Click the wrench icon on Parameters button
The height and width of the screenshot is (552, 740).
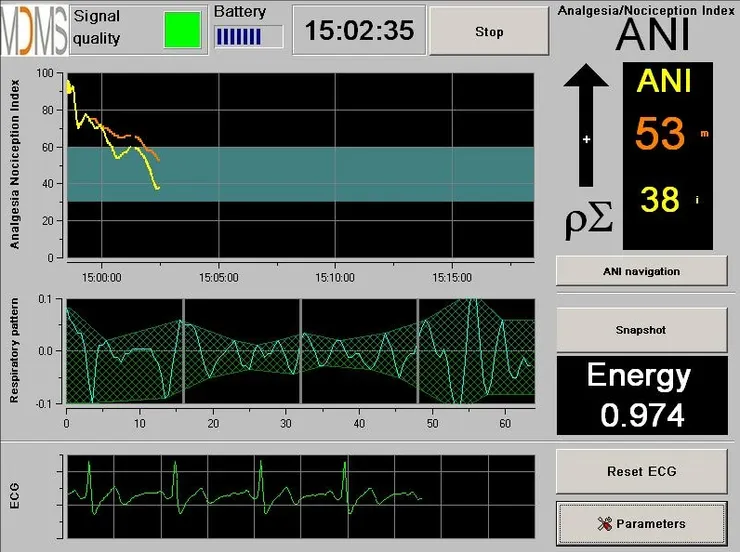point(605,523)
